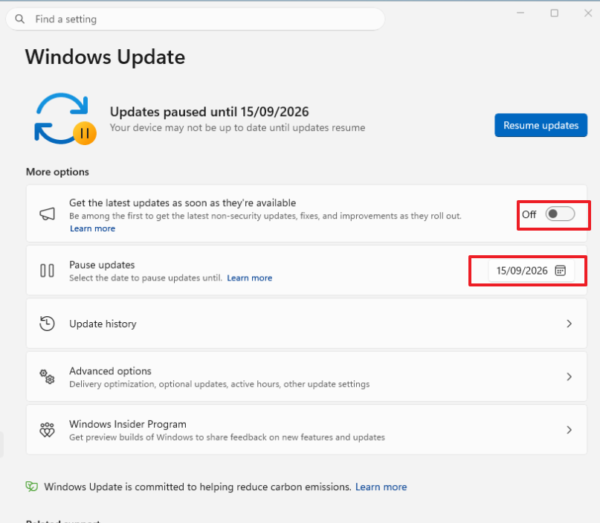Click the Update history clock icon
The height and width of the screenshot is (523, 600).
[x=47, y=324]
